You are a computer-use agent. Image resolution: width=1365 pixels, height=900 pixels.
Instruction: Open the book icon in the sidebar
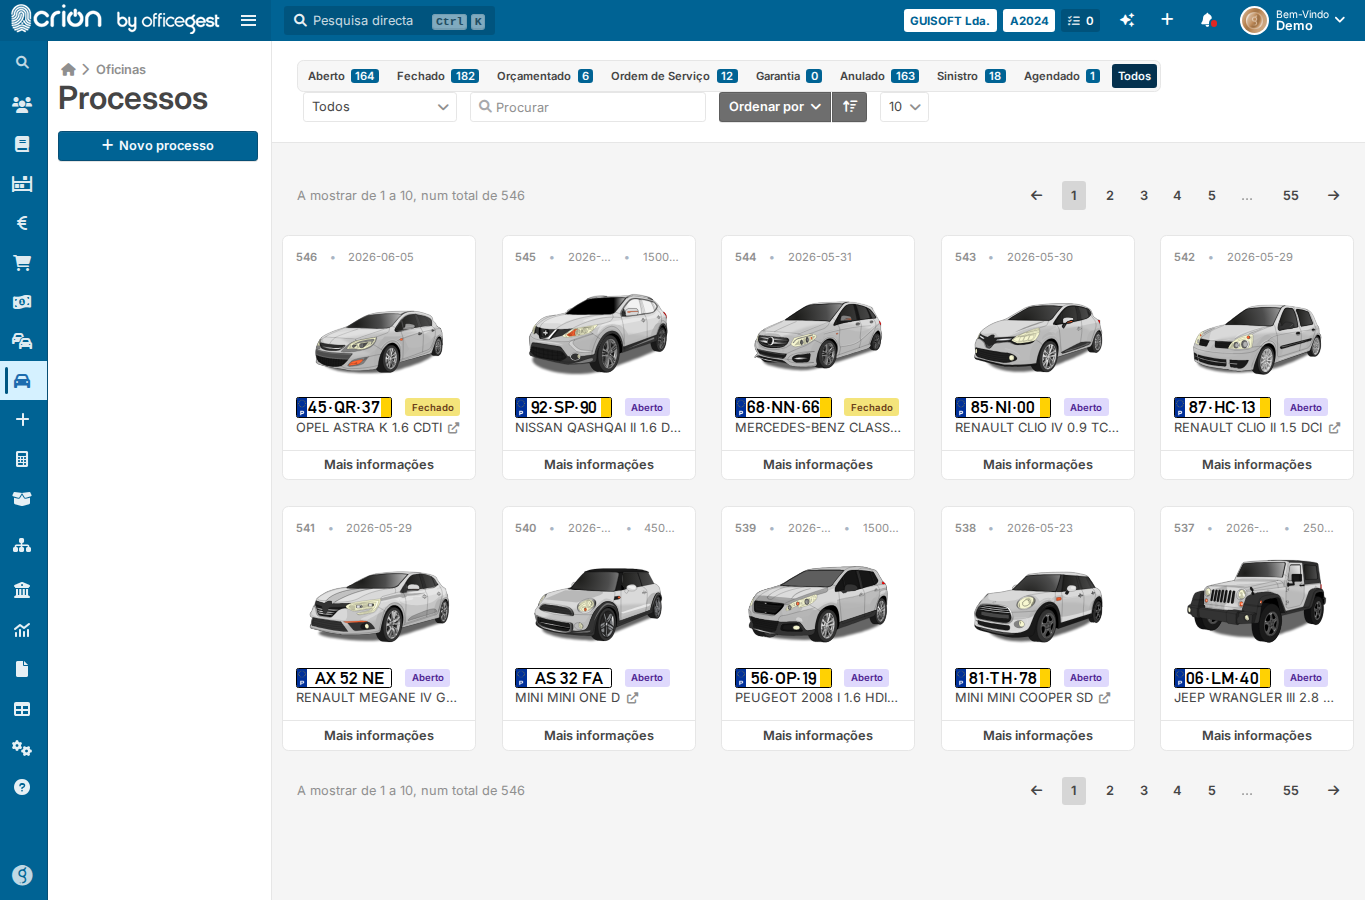[22, 144]
